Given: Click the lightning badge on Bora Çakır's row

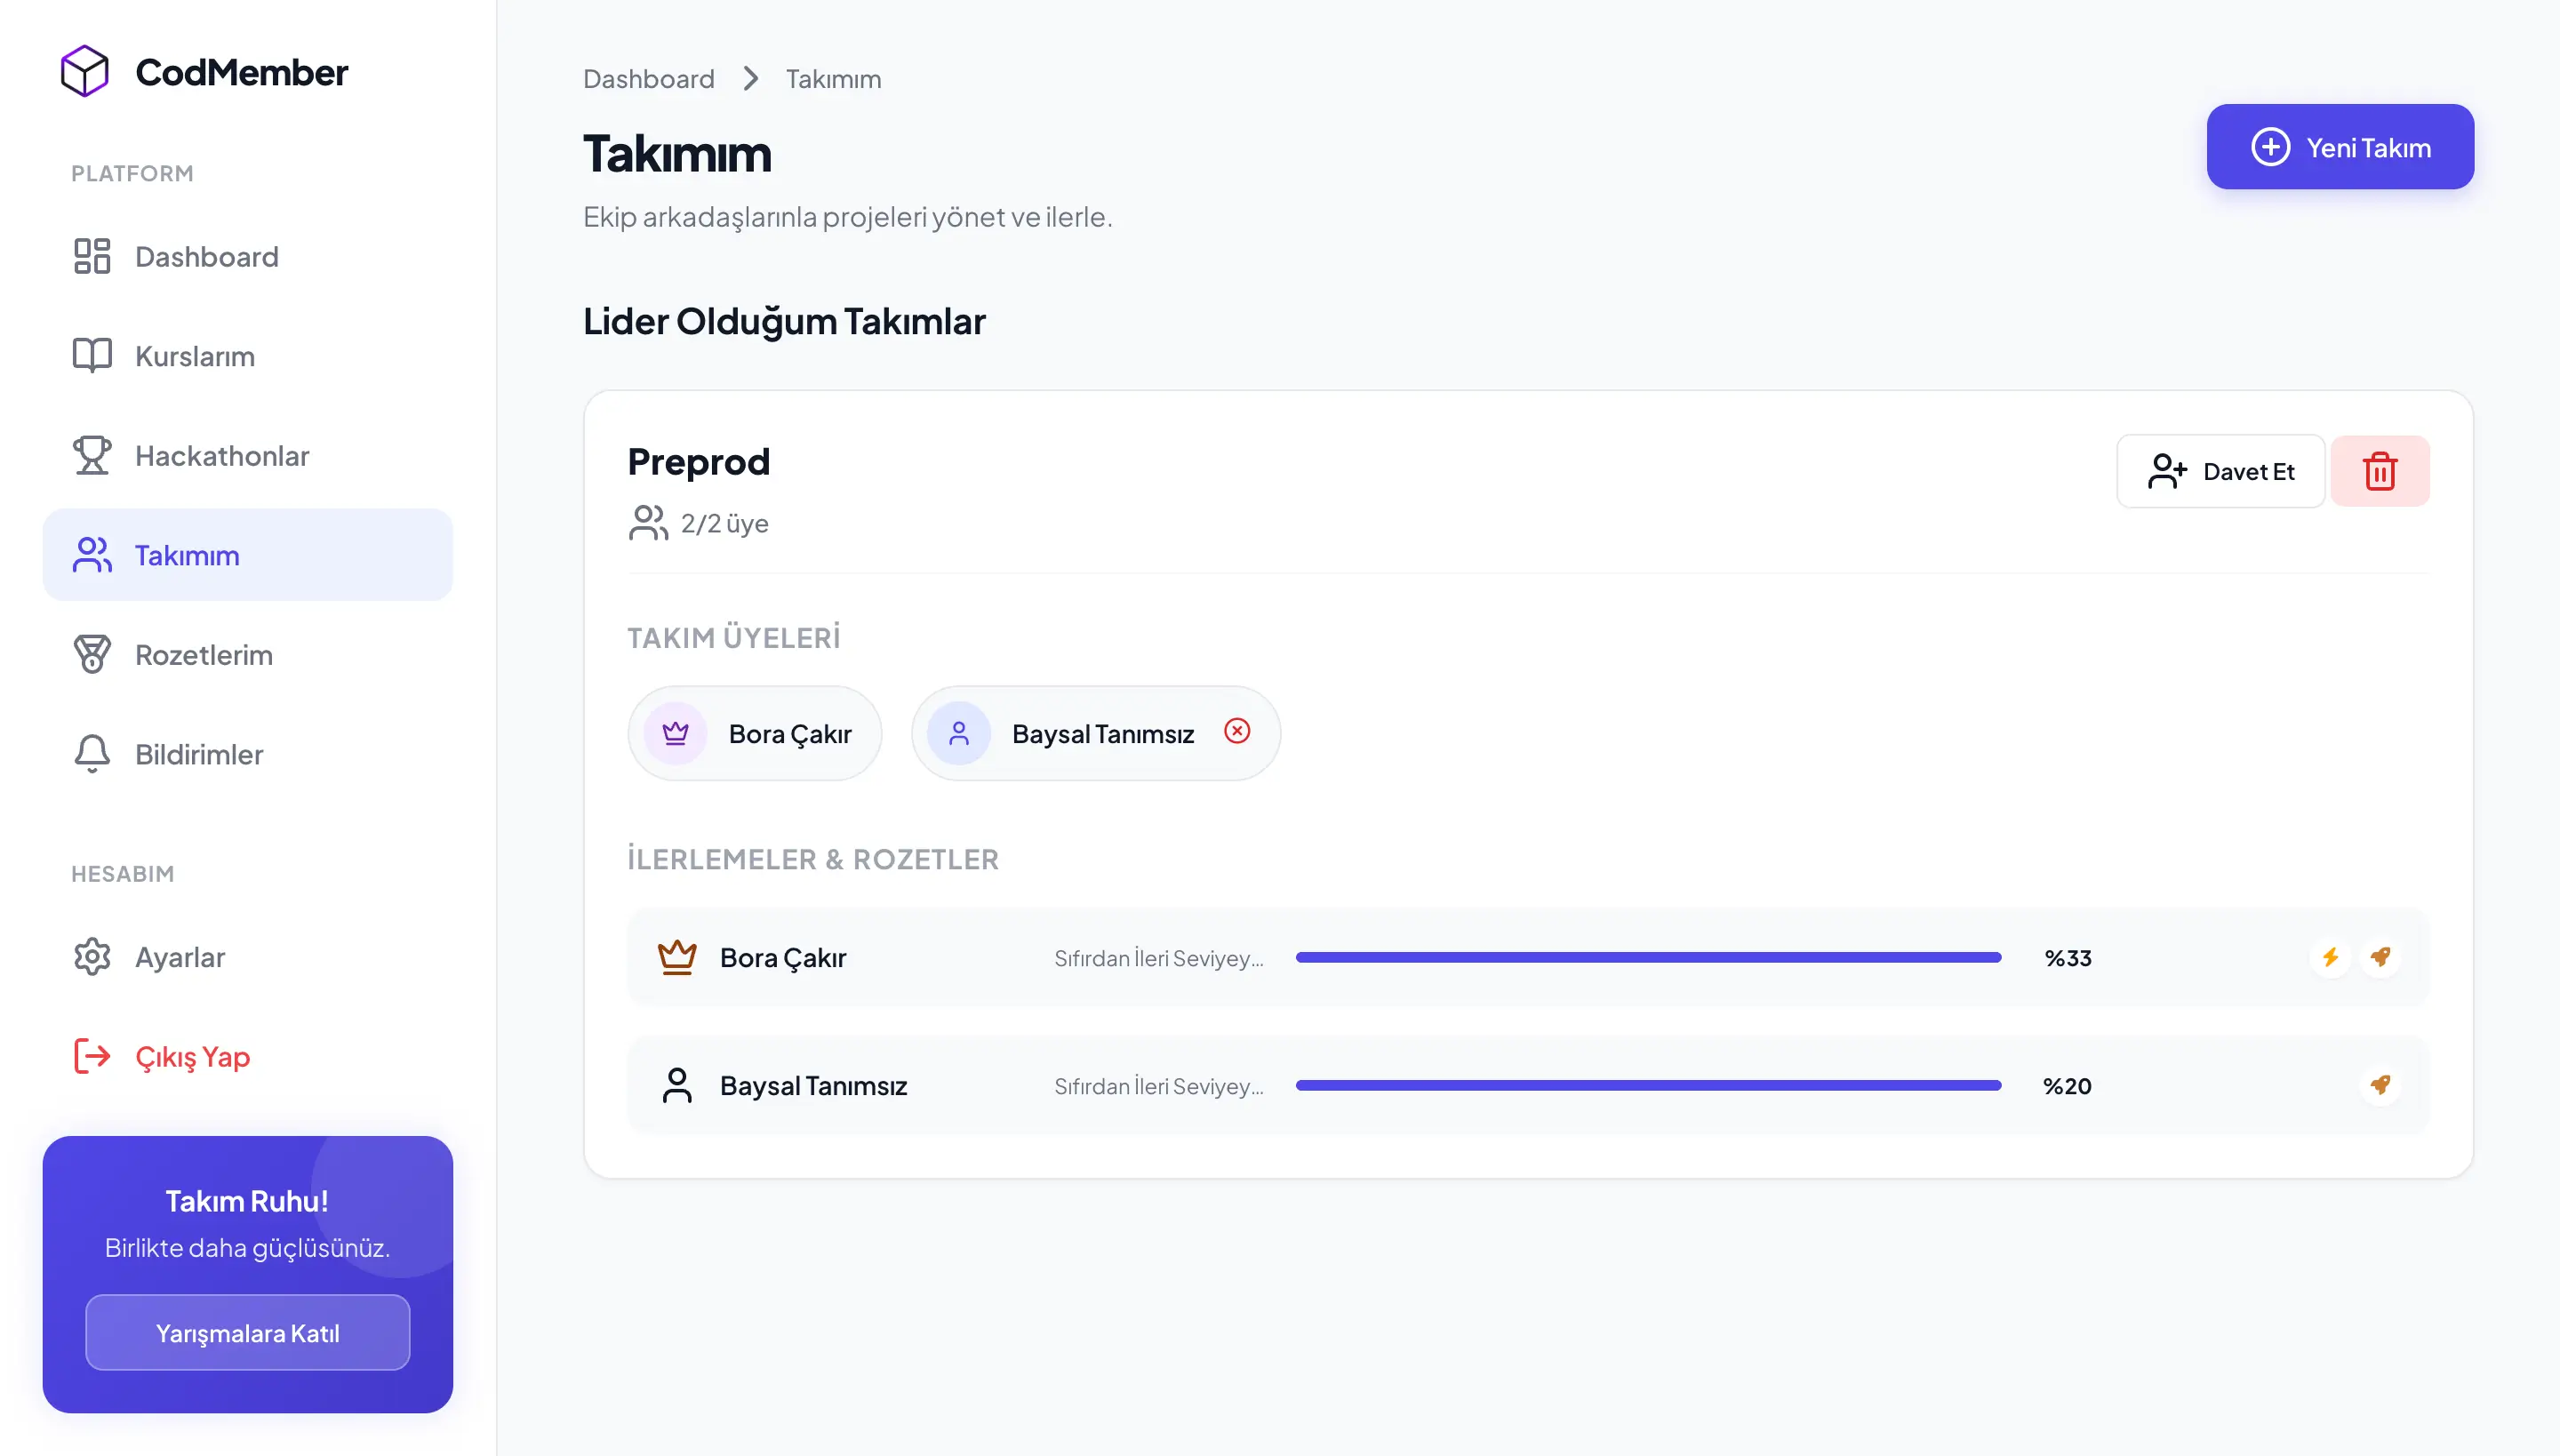Looking at the screenshot, I should coord(2330,957).
